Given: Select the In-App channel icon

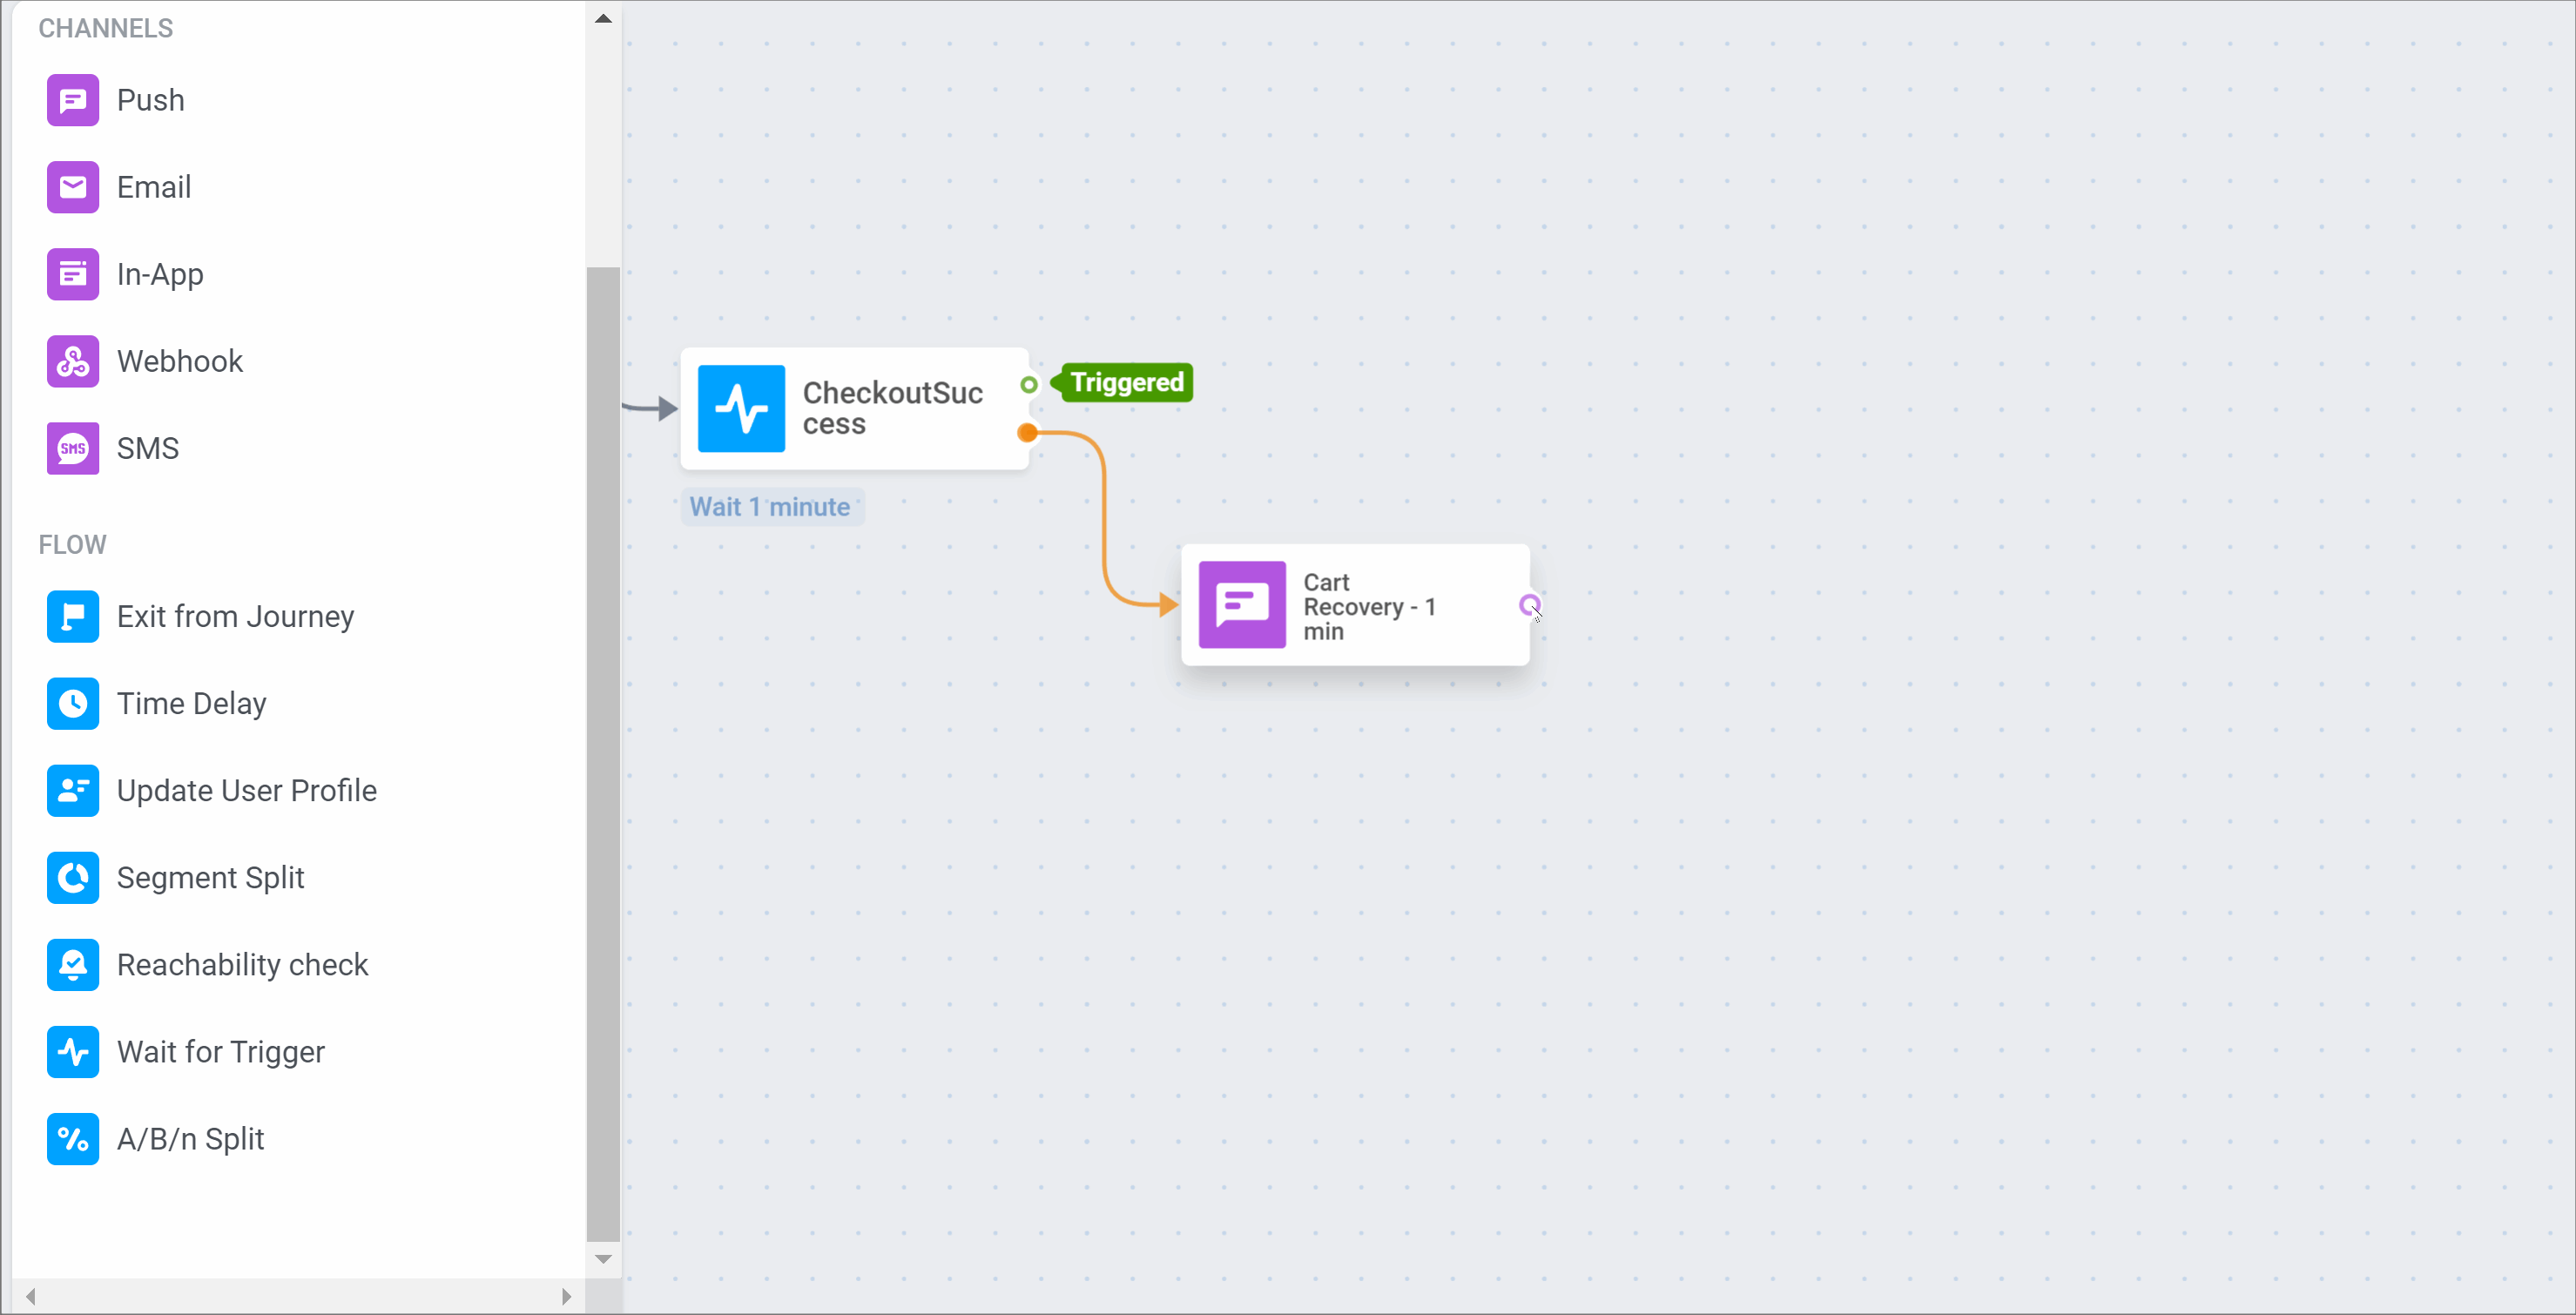Looking at the screenshot, I should [73, 274].
